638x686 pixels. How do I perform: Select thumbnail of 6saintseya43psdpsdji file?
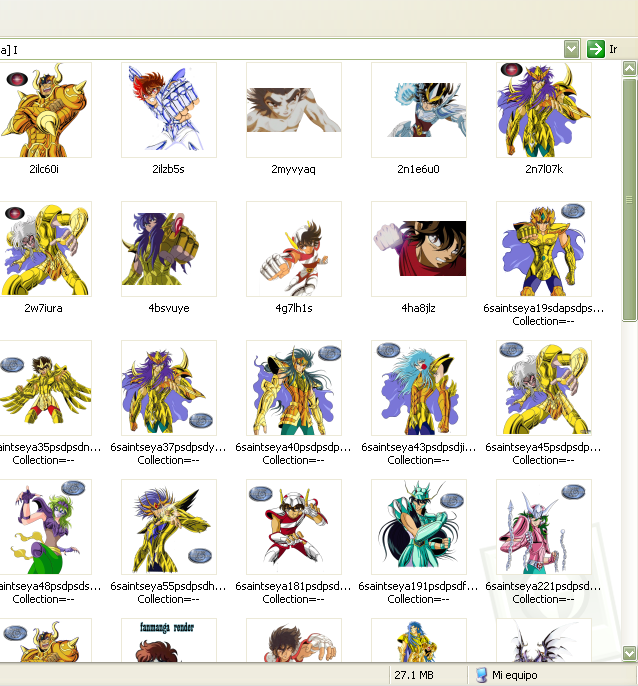pyautogui.click(x=419, y=388)
